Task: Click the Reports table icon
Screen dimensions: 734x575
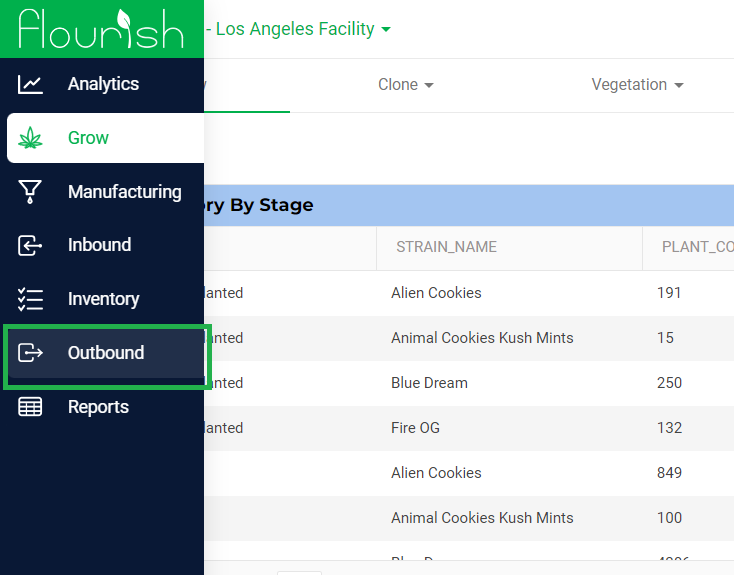Action: (30, 407)
